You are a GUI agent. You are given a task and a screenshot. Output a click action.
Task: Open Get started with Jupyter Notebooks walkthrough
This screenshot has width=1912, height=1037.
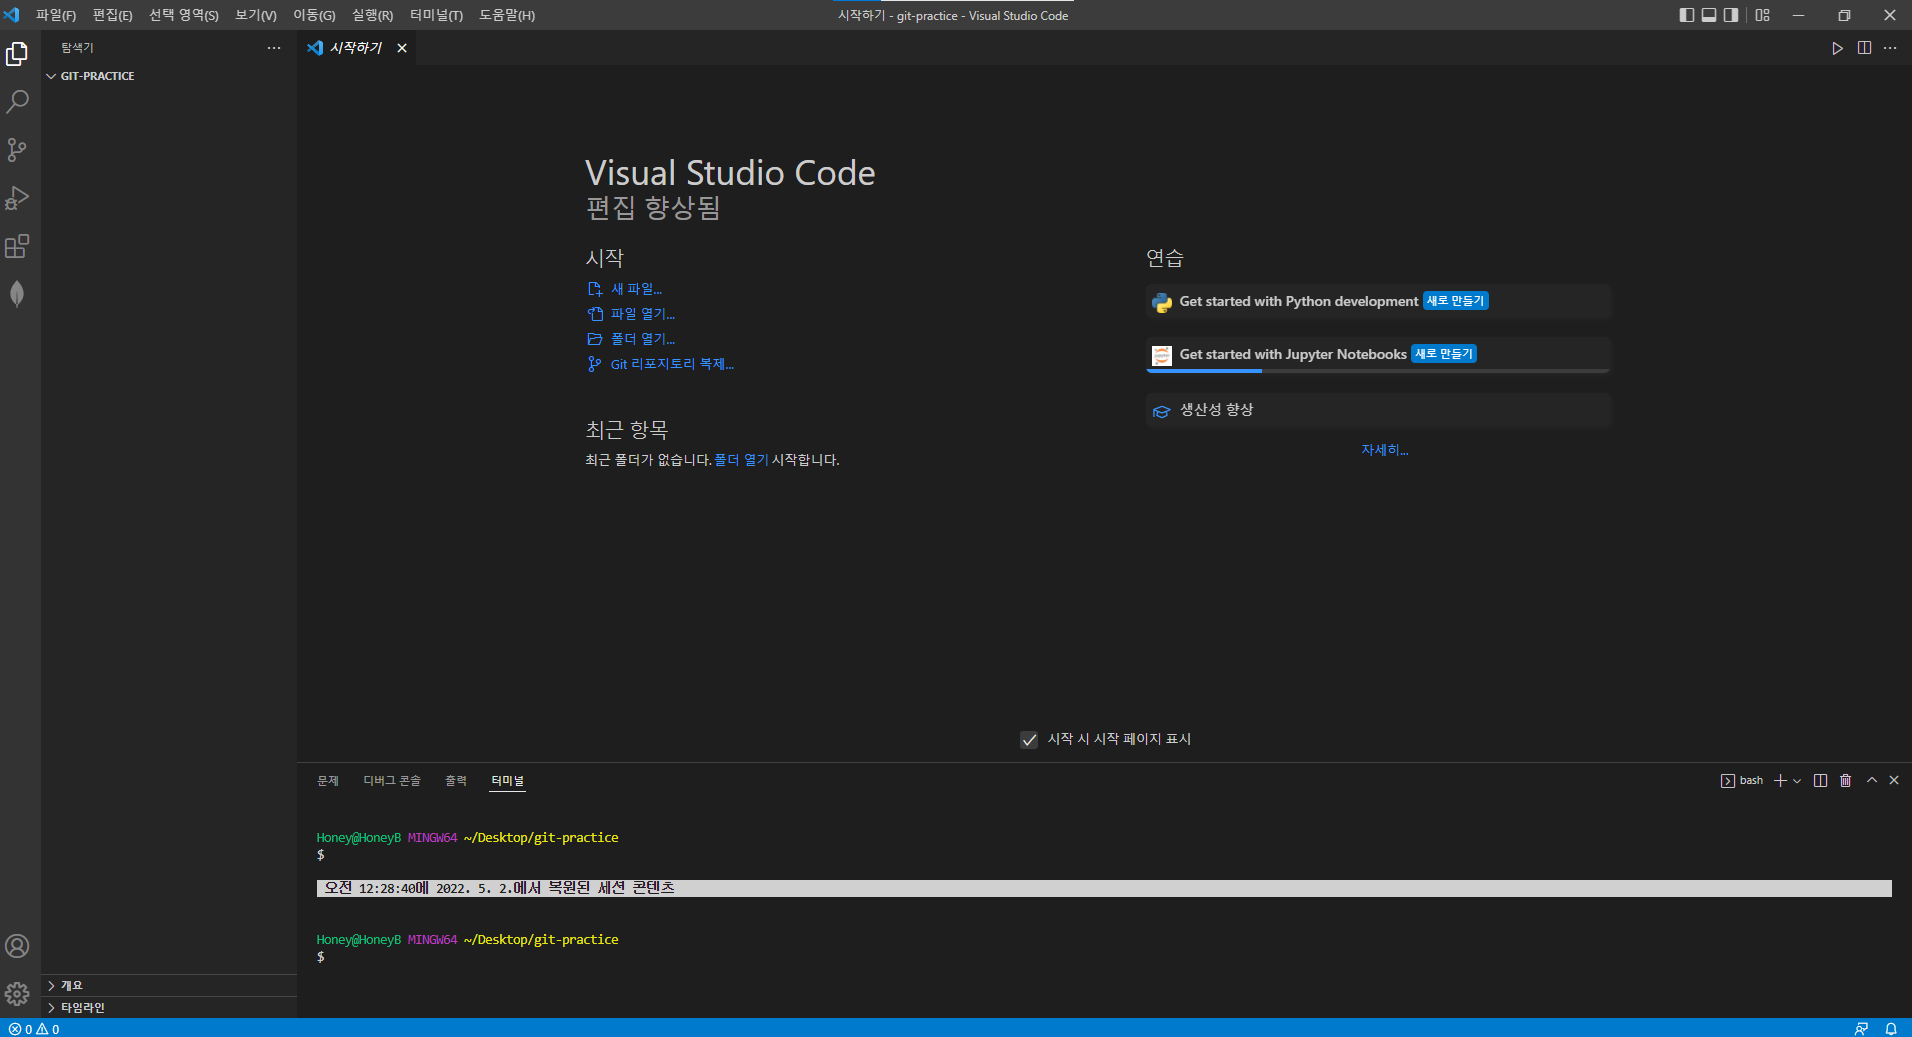1378,354
